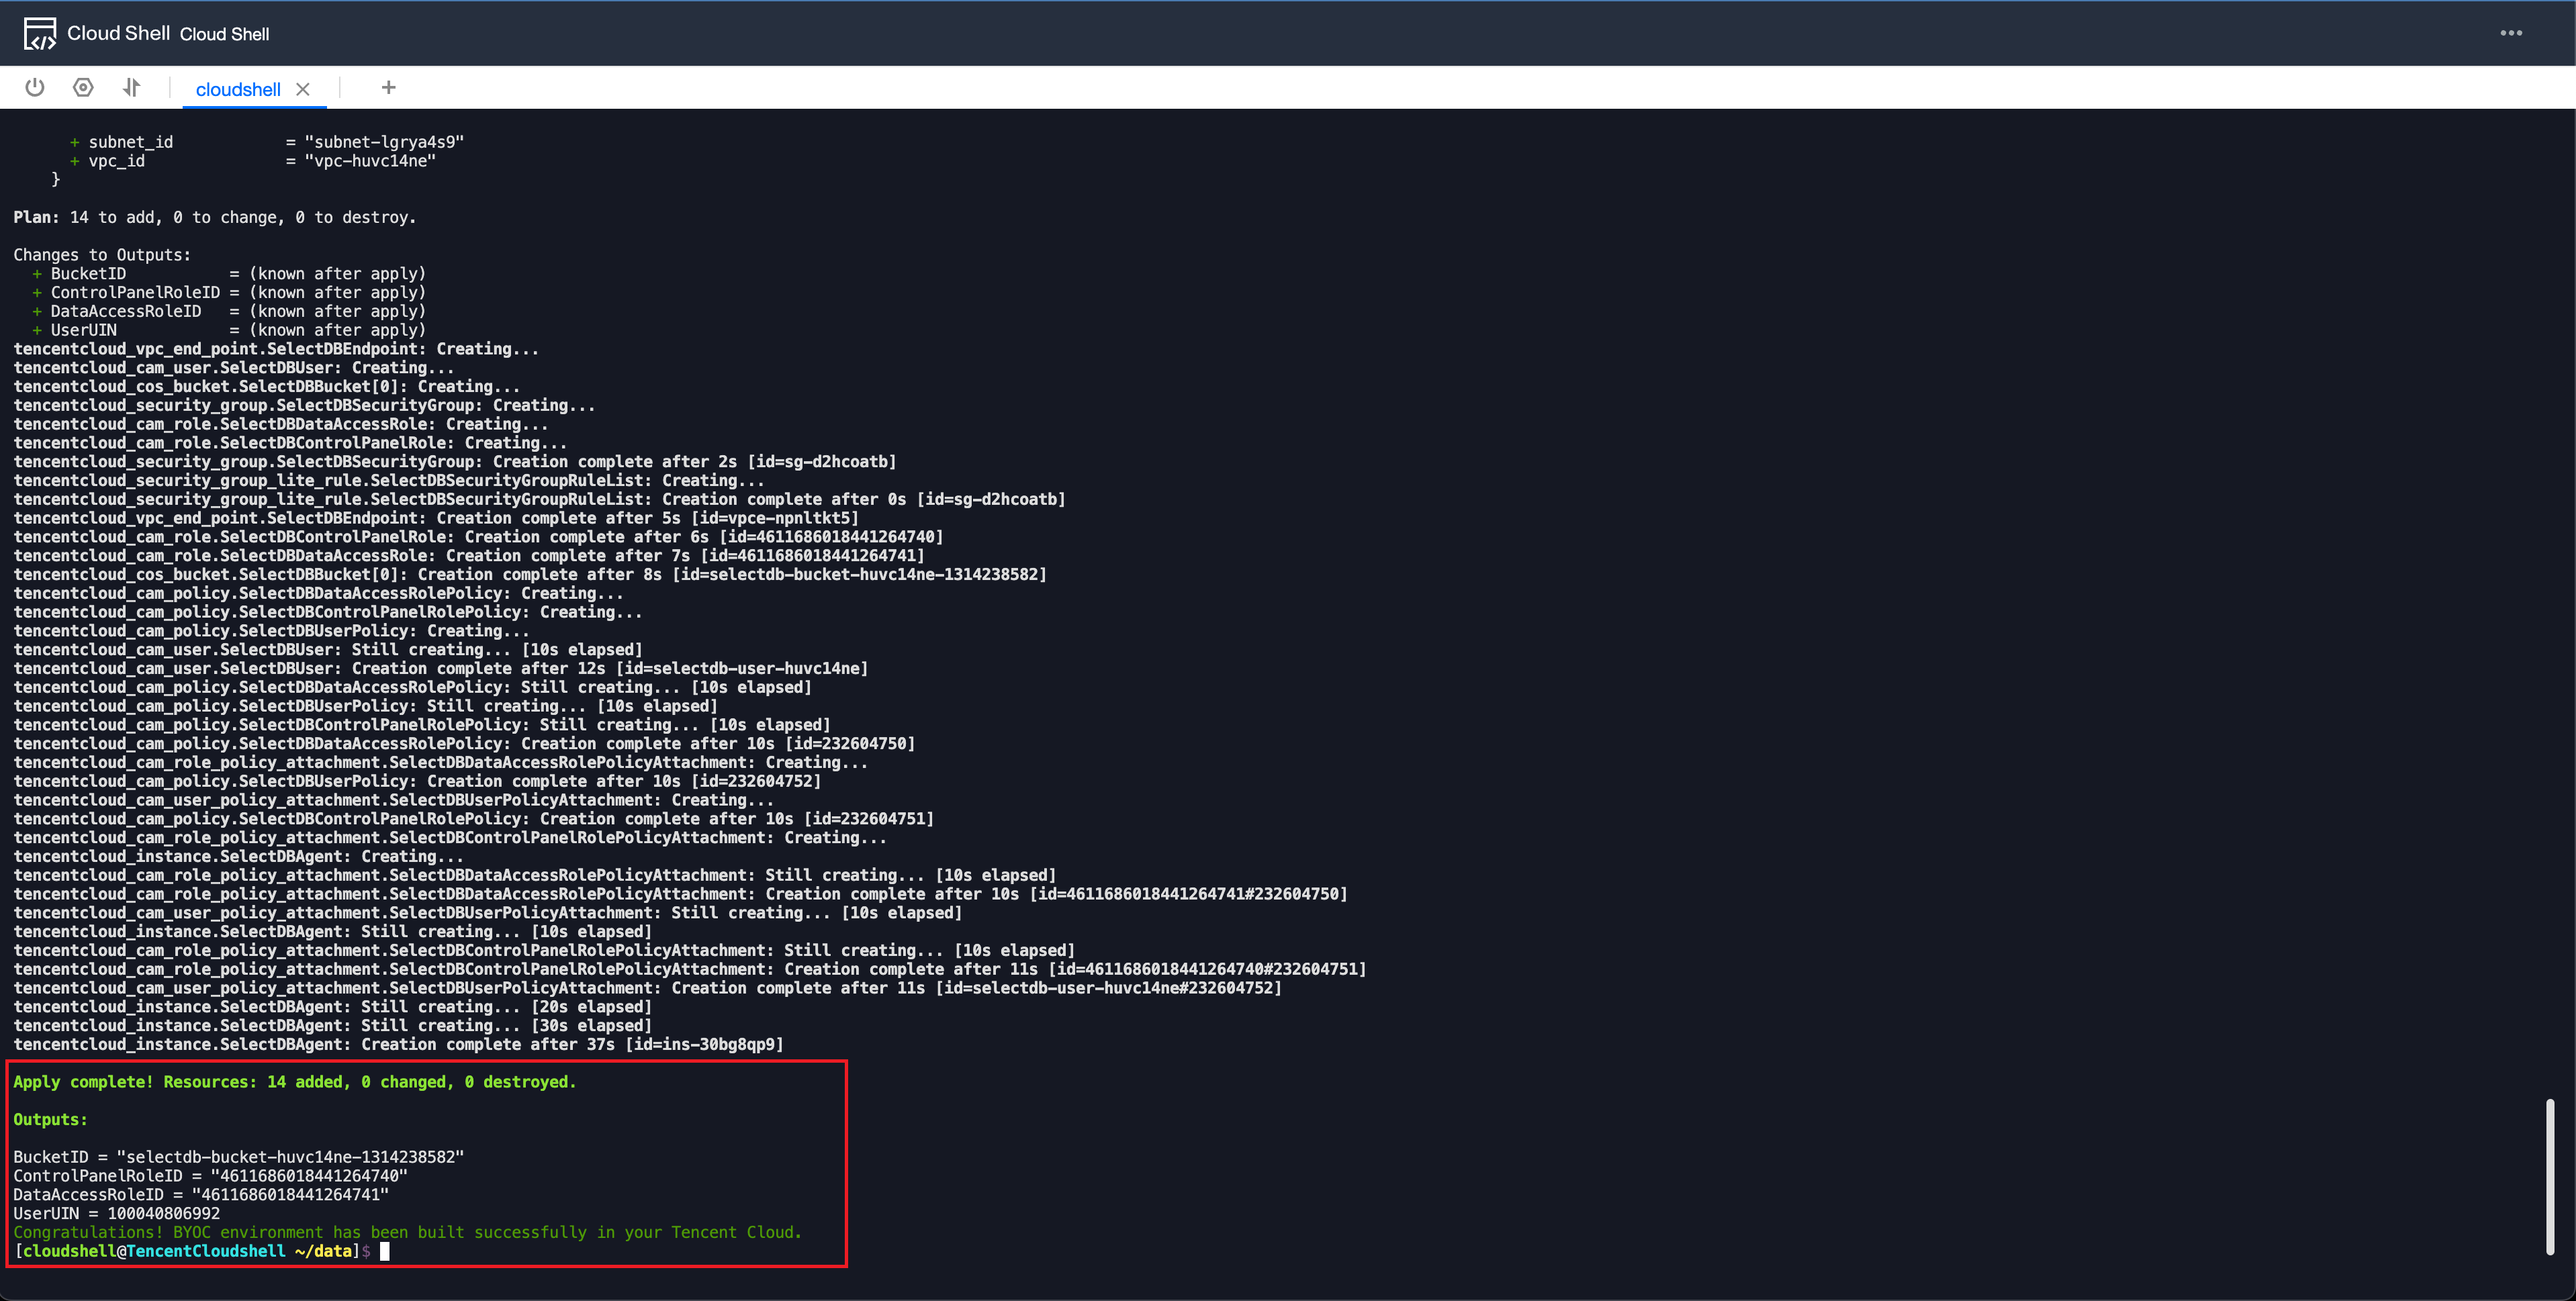Click the terminal vertical scrollbar thumb
Image resolution: width=2576 pixels, height=1301 pixels.
click(2549, 1176)
